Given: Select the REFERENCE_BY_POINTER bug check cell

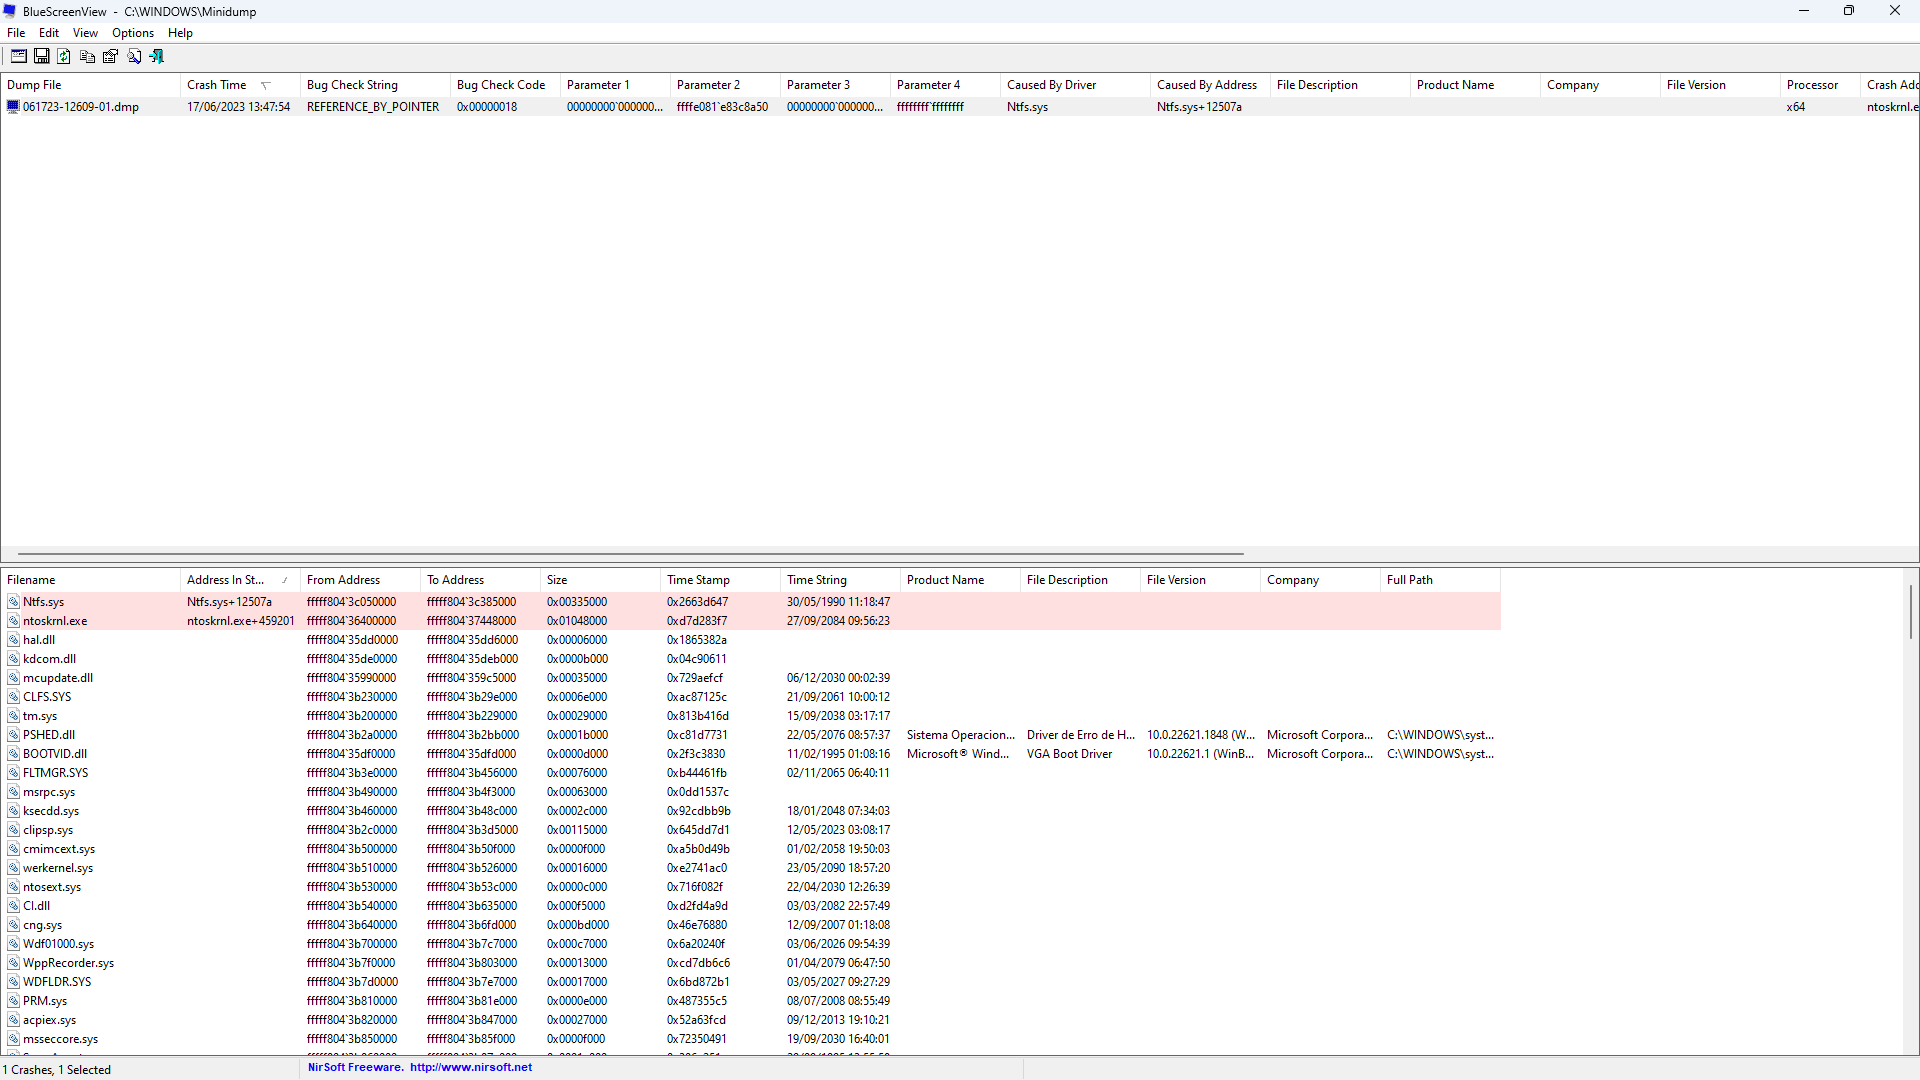Looking at the screenshot, I should pyautogui.click(x=373, y=107).
